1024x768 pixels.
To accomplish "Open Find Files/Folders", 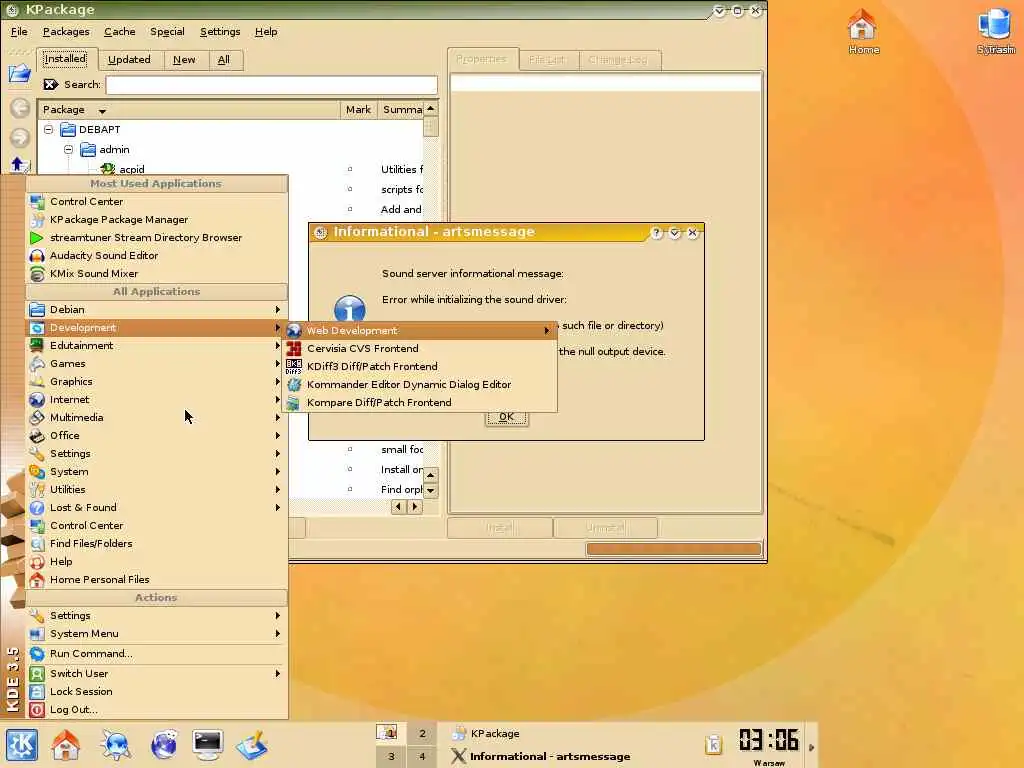I will pos(157,543).
